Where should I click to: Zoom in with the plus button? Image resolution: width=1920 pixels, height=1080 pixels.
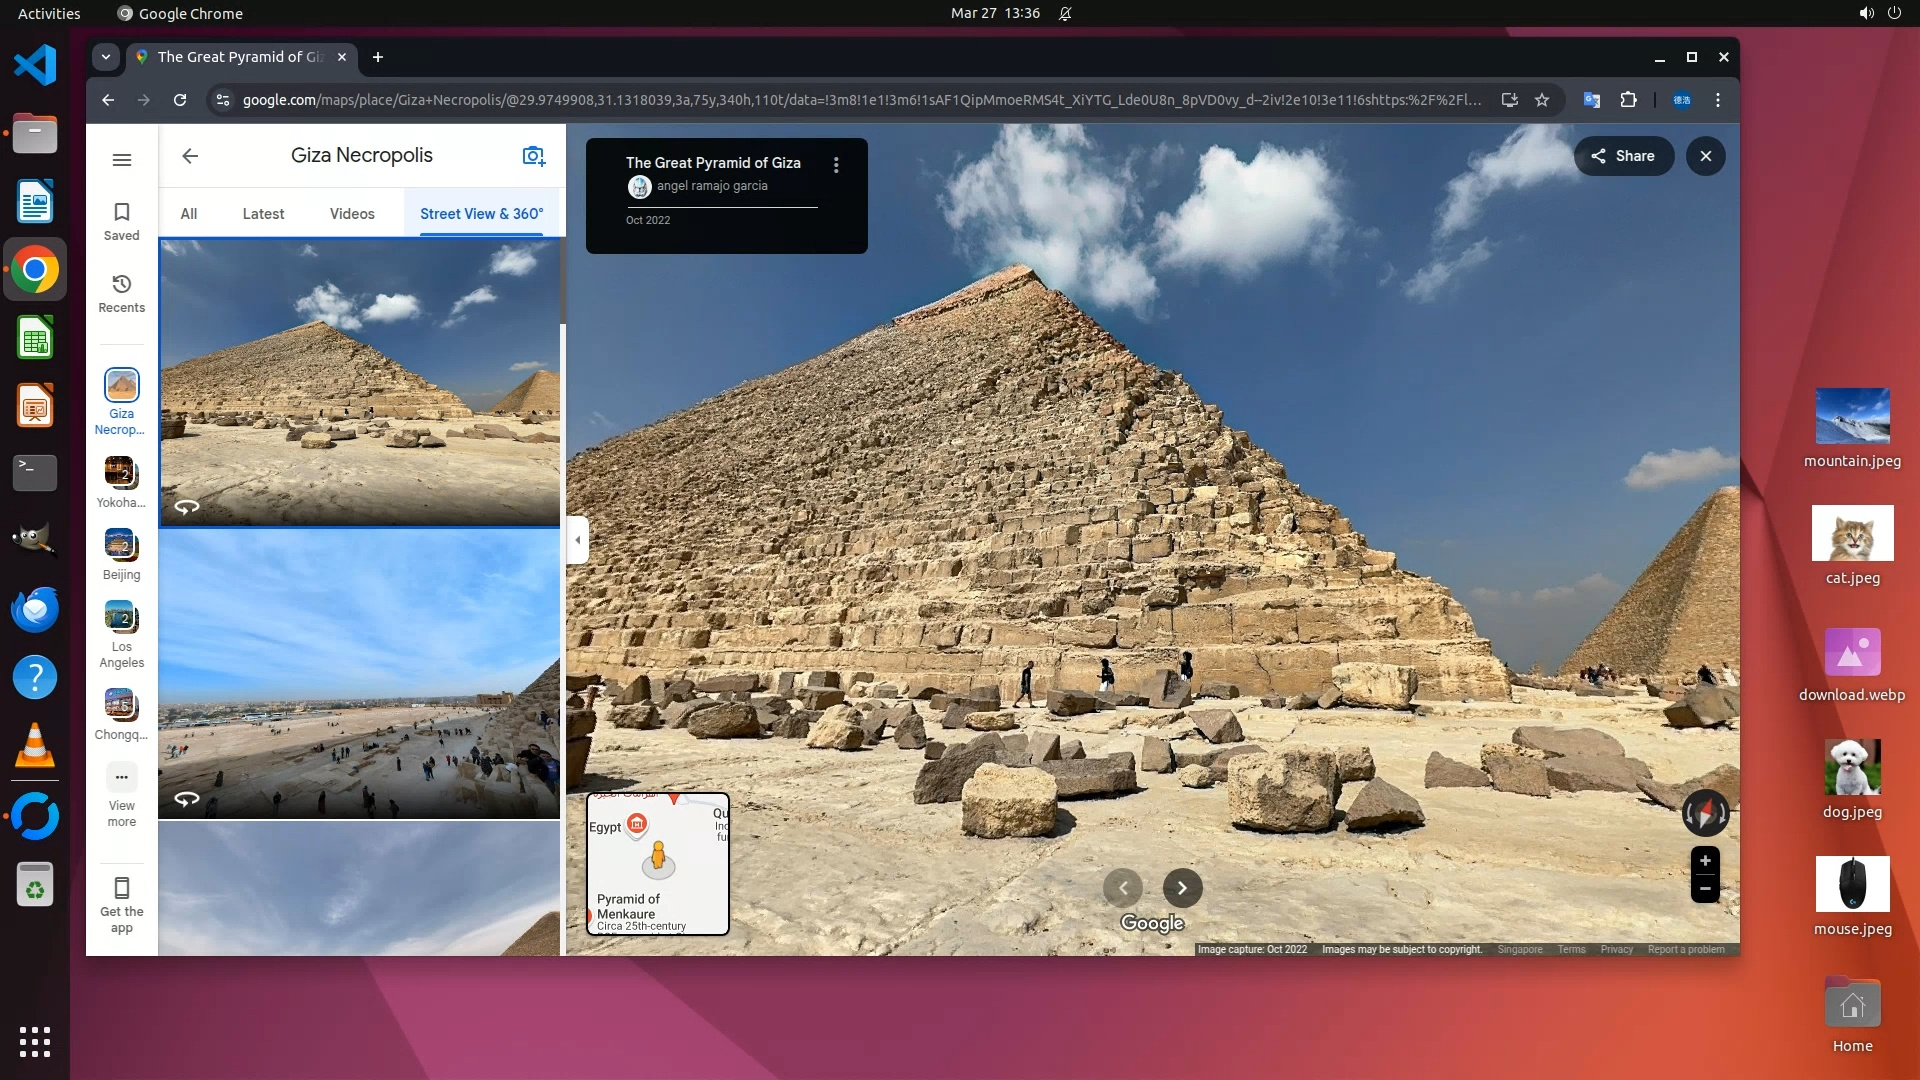point(1705,861)
